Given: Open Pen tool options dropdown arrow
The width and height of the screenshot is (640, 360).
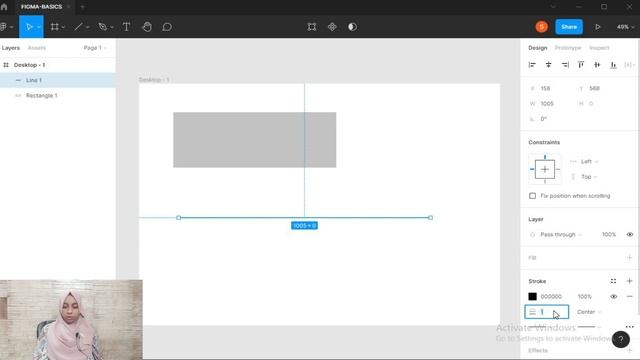Looking at the screenshot, I should coord(112,27).
